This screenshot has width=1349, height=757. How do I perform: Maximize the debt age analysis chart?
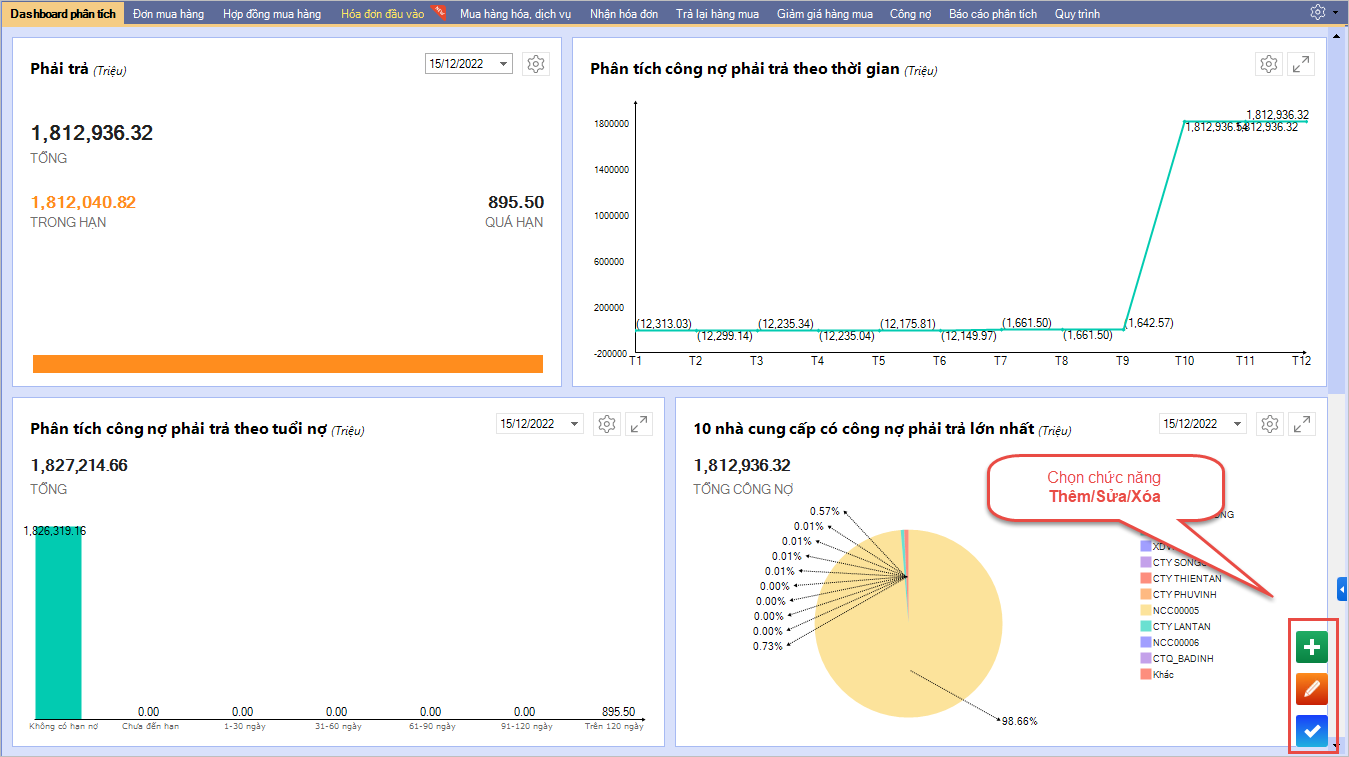tap(638, 424)
